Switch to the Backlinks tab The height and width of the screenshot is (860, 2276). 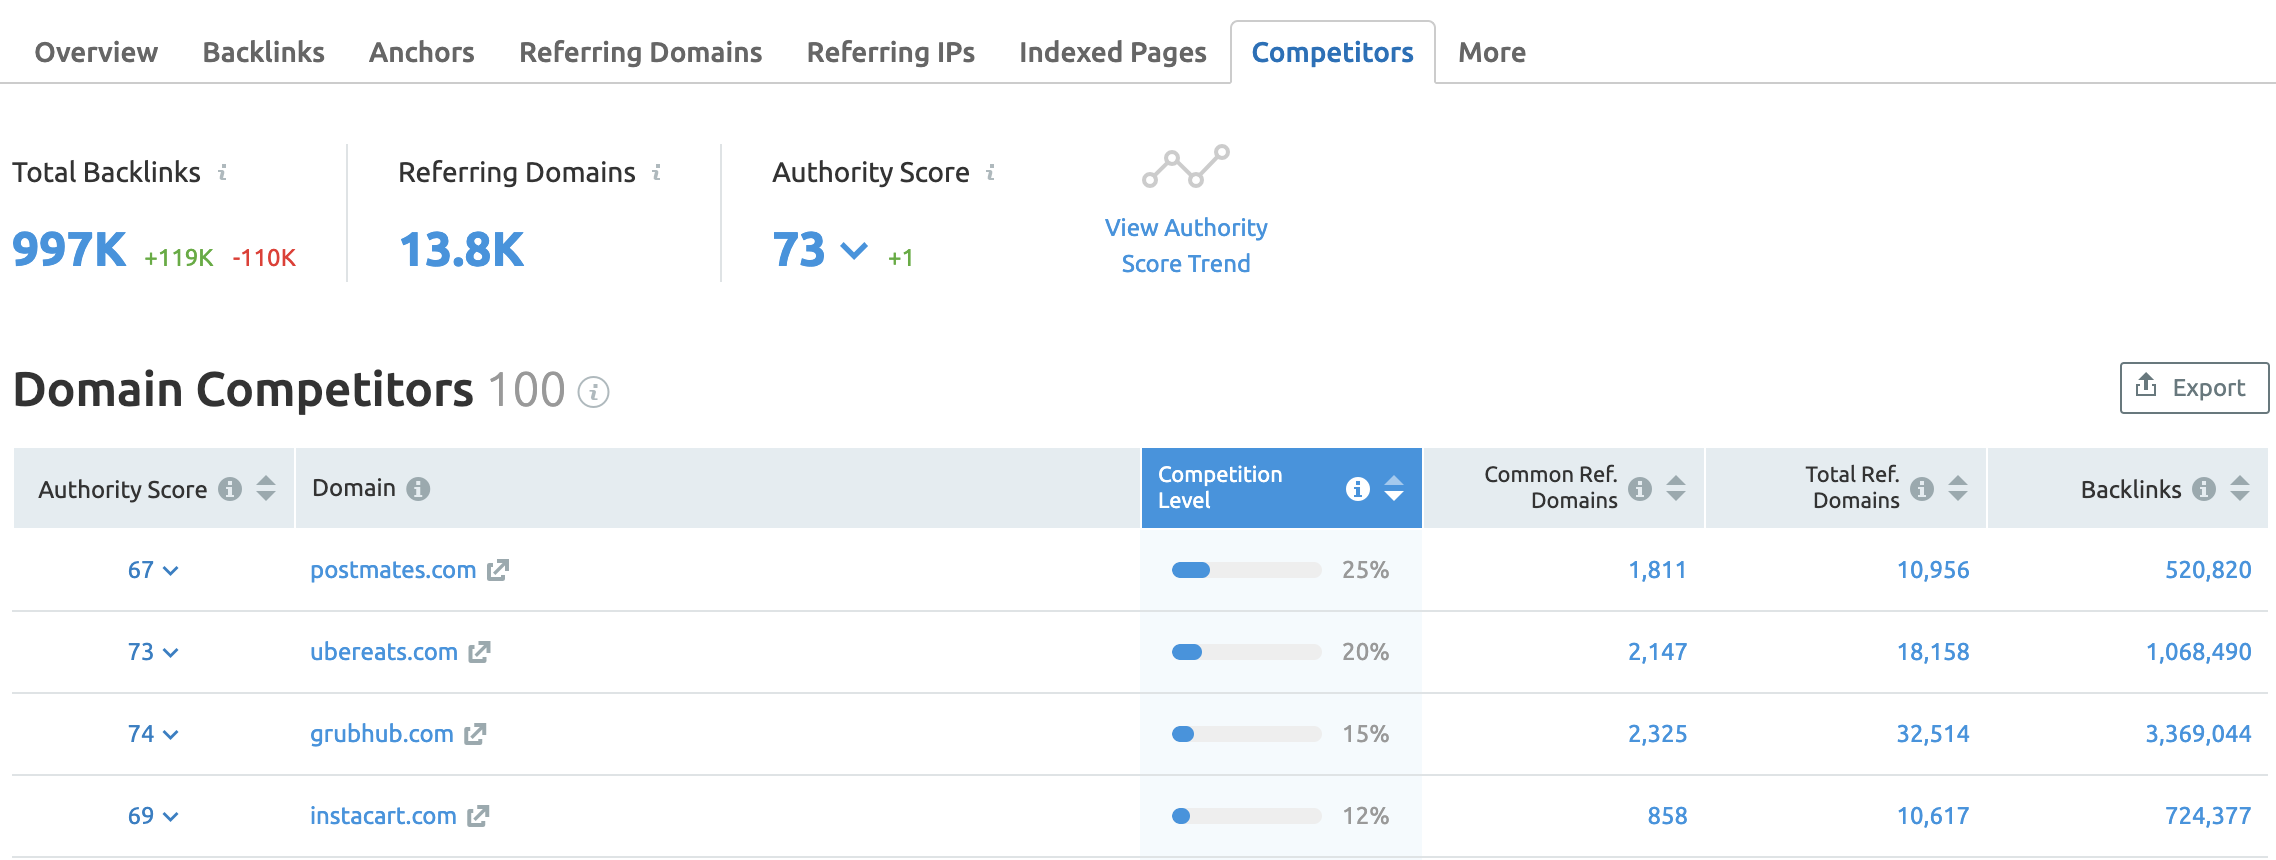tap(263, 52)
